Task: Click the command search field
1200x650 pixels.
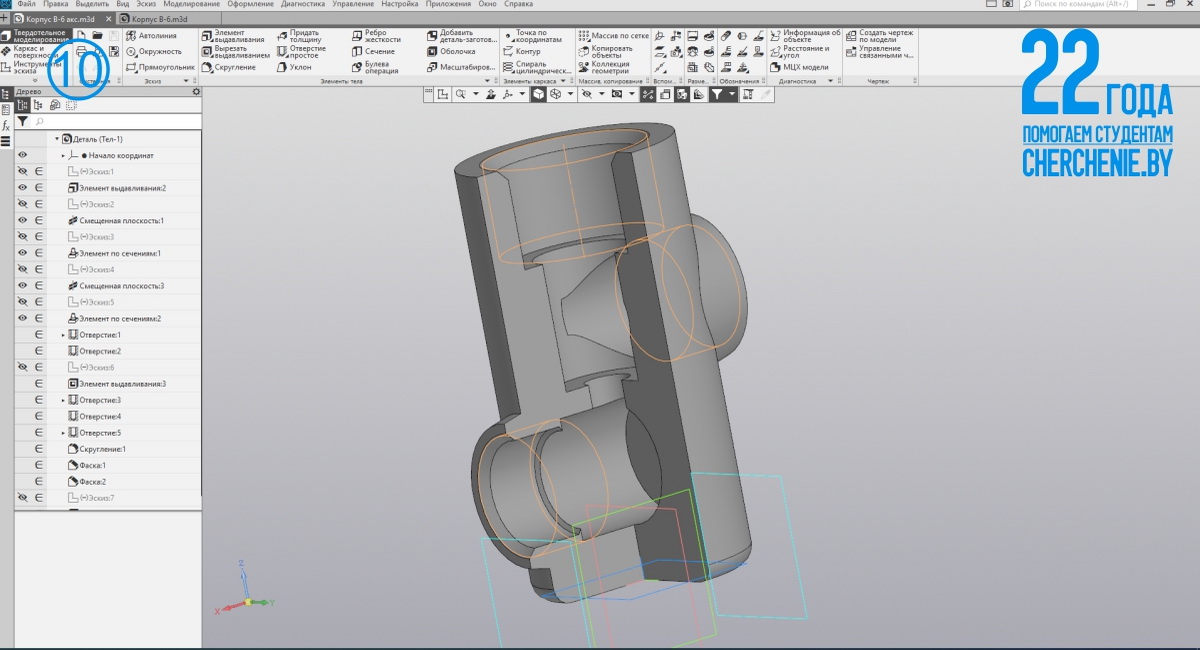Action: coord(1082,5)
